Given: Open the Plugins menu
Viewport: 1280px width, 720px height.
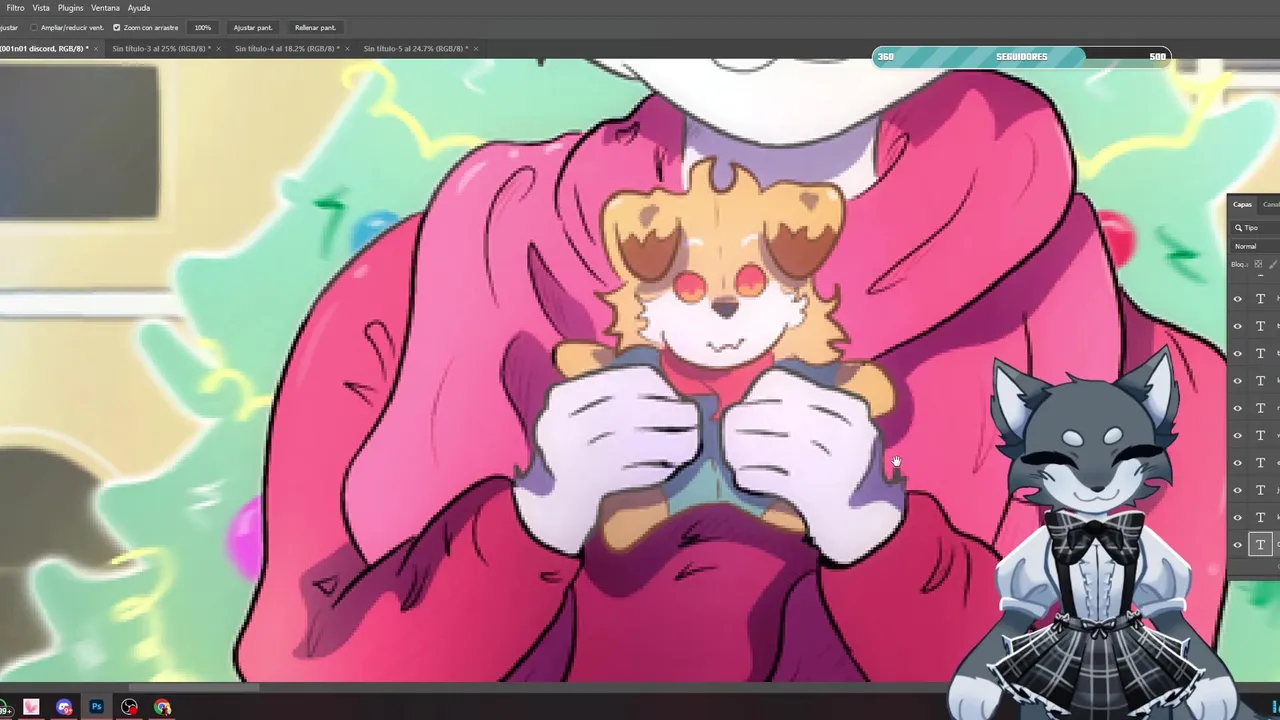Looking at the screenshot, I should tap(70, 8).
